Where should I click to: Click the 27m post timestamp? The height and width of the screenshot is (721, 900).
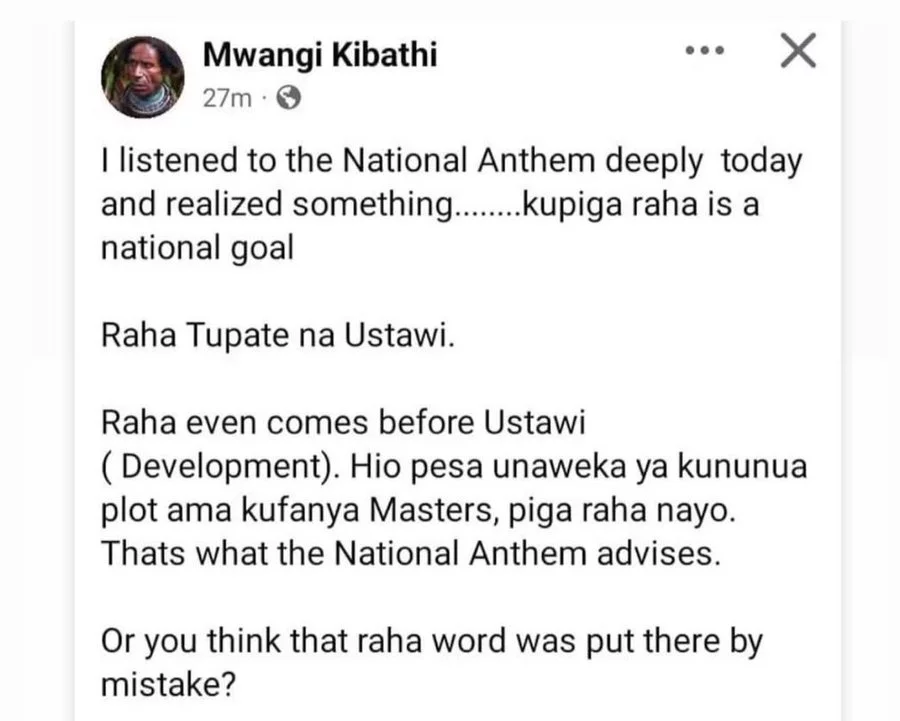pyautogui.click(x=227, y=98)
